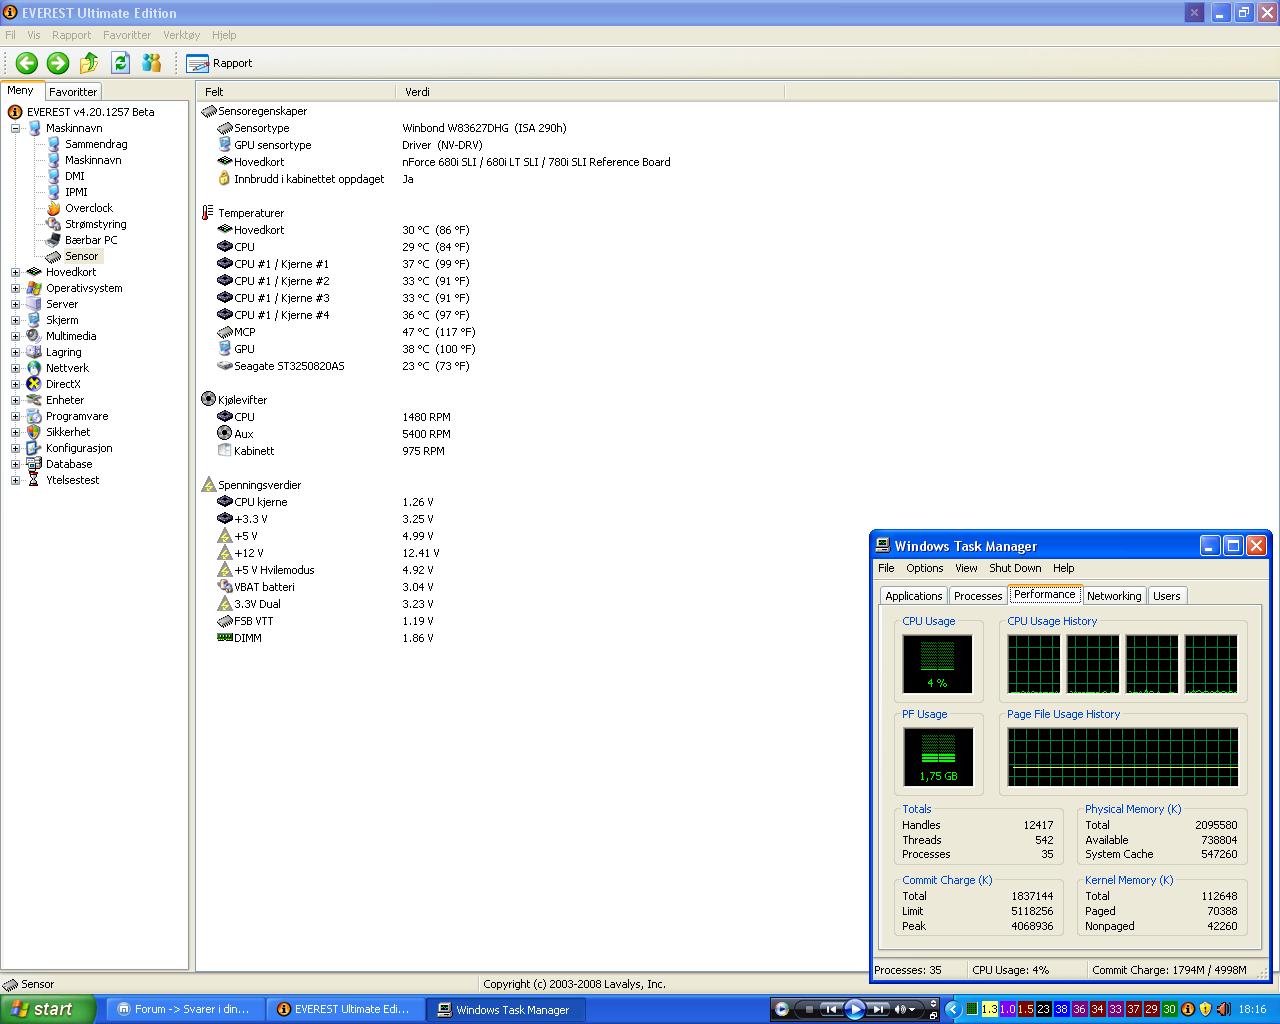Expand the Multimedia tree node

click(x=15, y=336)
